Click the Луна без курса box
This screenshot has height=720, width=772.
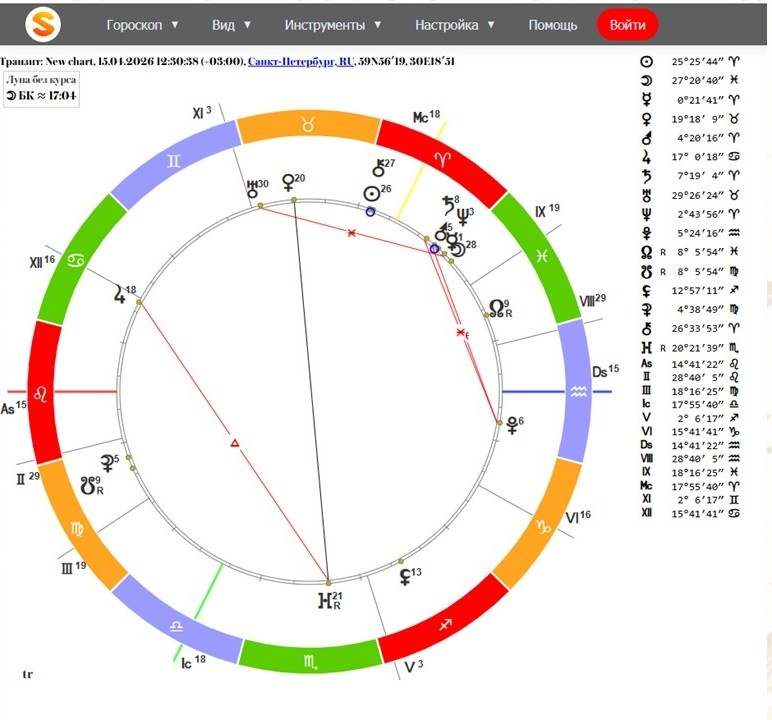(x=41, y=89)
